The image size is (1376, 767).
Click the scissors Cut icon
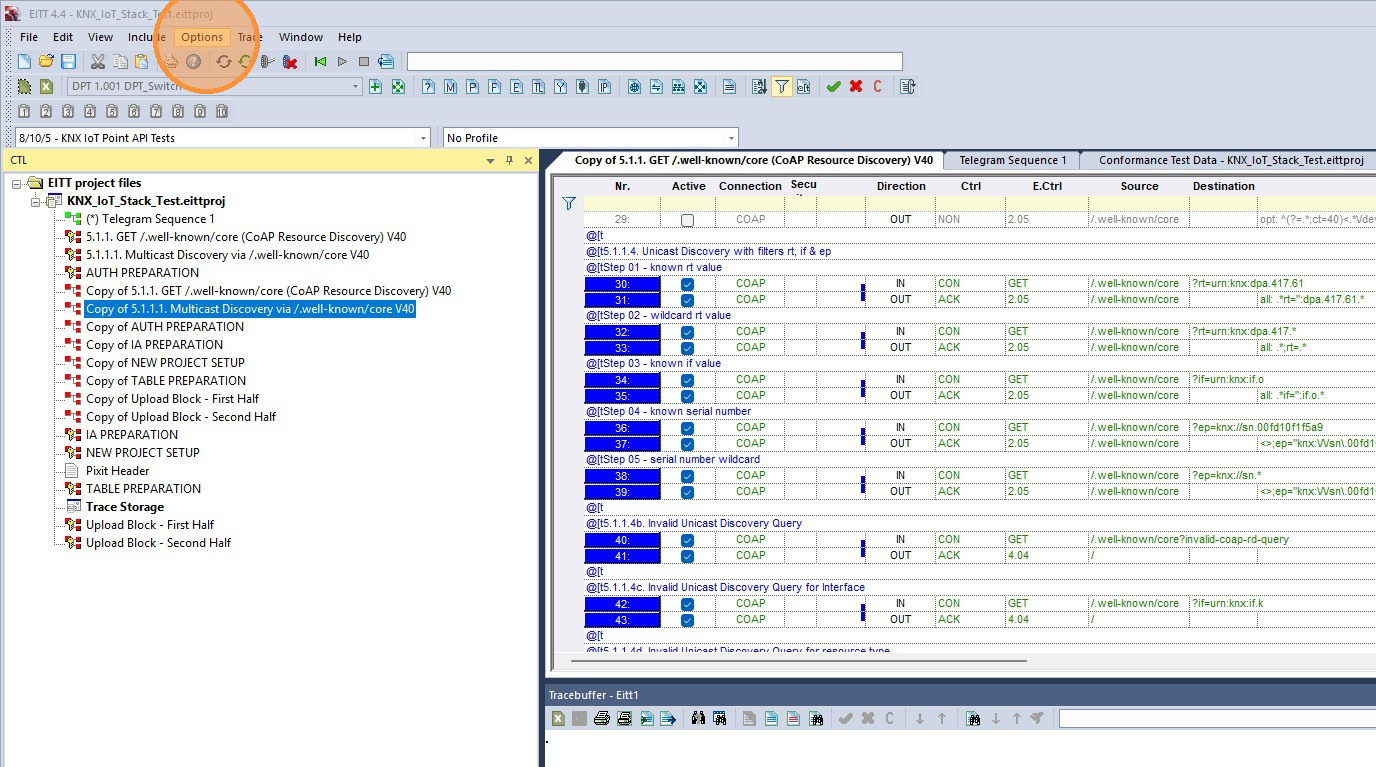[x=97, y=62]
